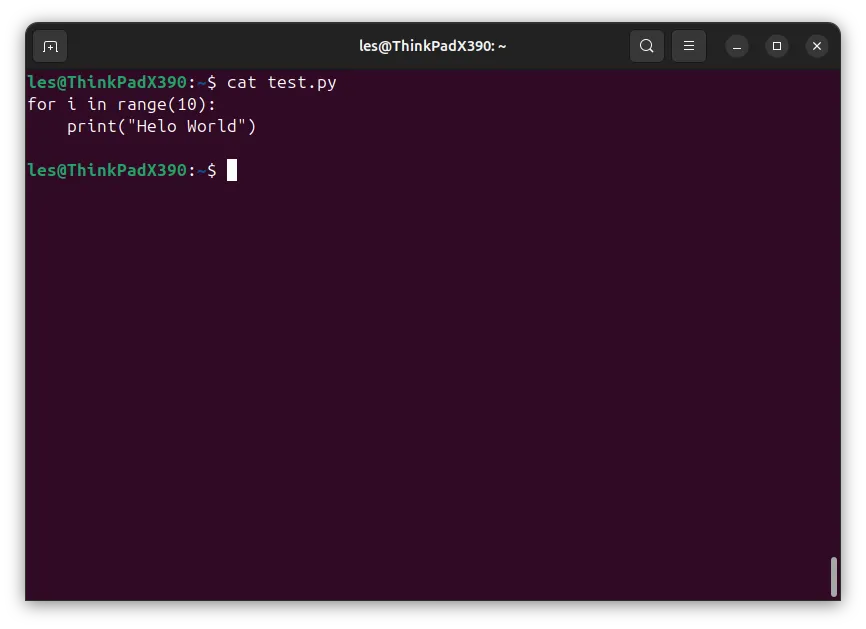Click the text 'cat test.py' command

click(282, 83)
